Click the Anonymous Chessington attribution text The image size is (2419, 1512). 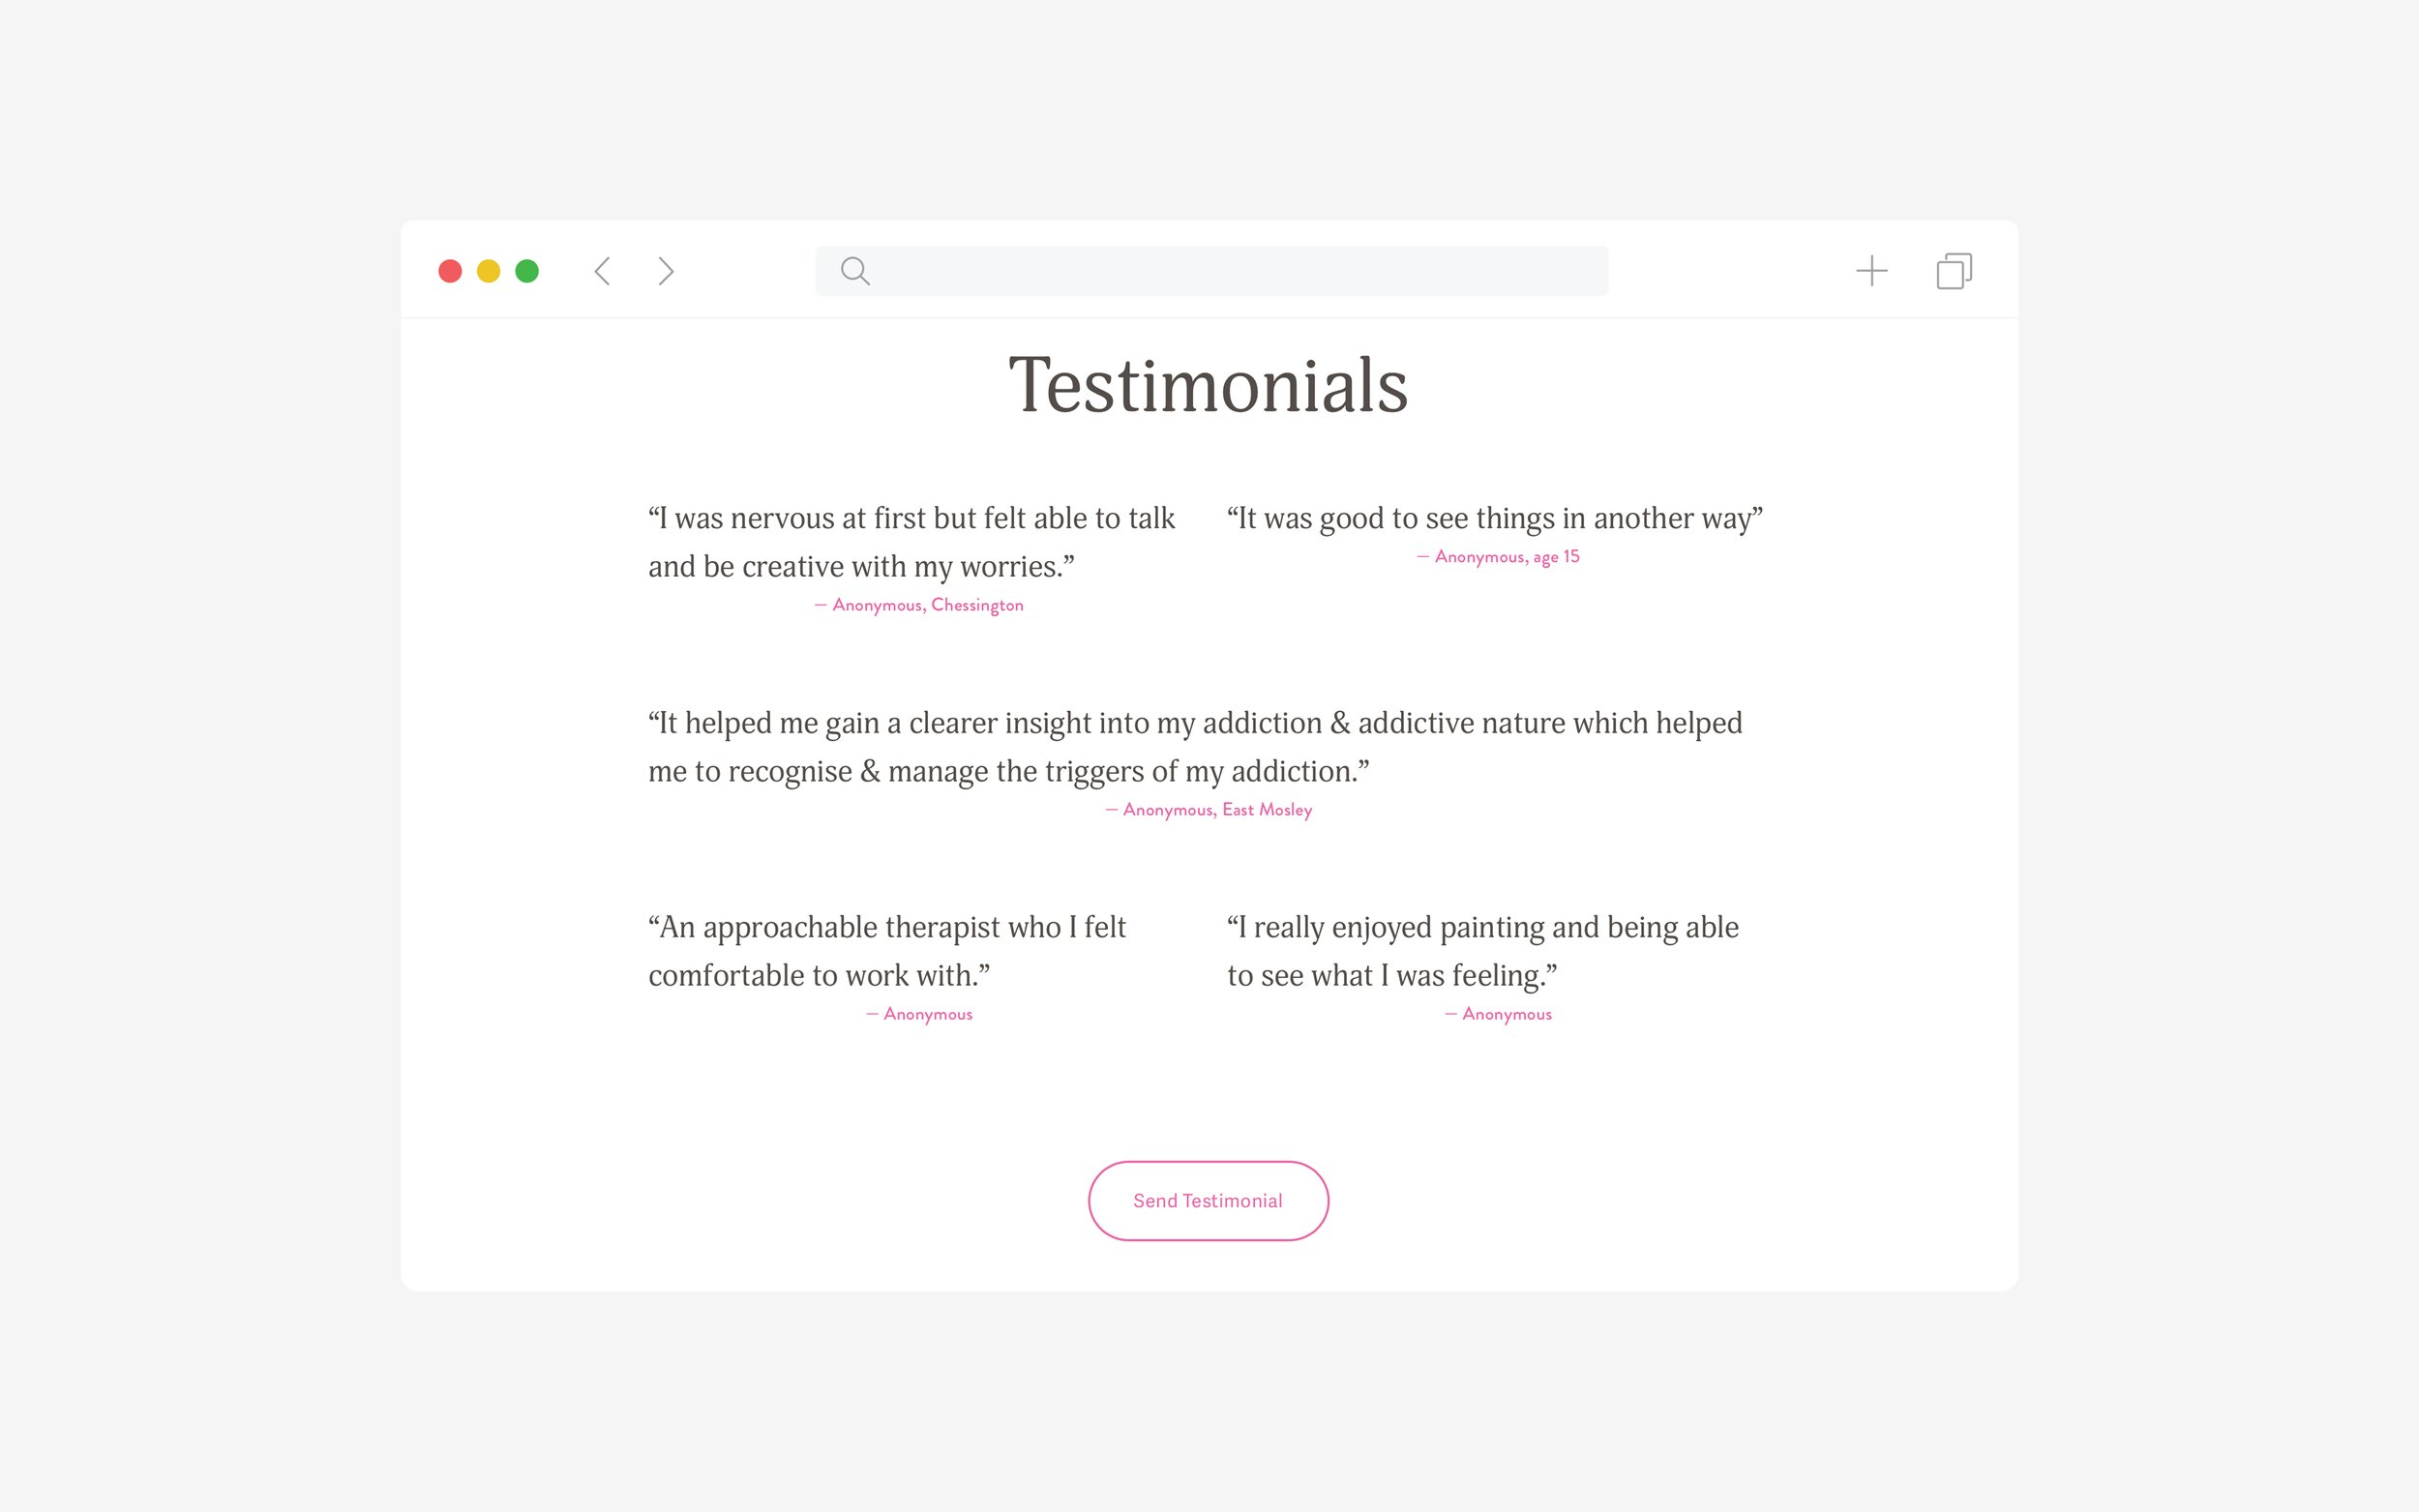pyautogui.click(x=918, y=605)
